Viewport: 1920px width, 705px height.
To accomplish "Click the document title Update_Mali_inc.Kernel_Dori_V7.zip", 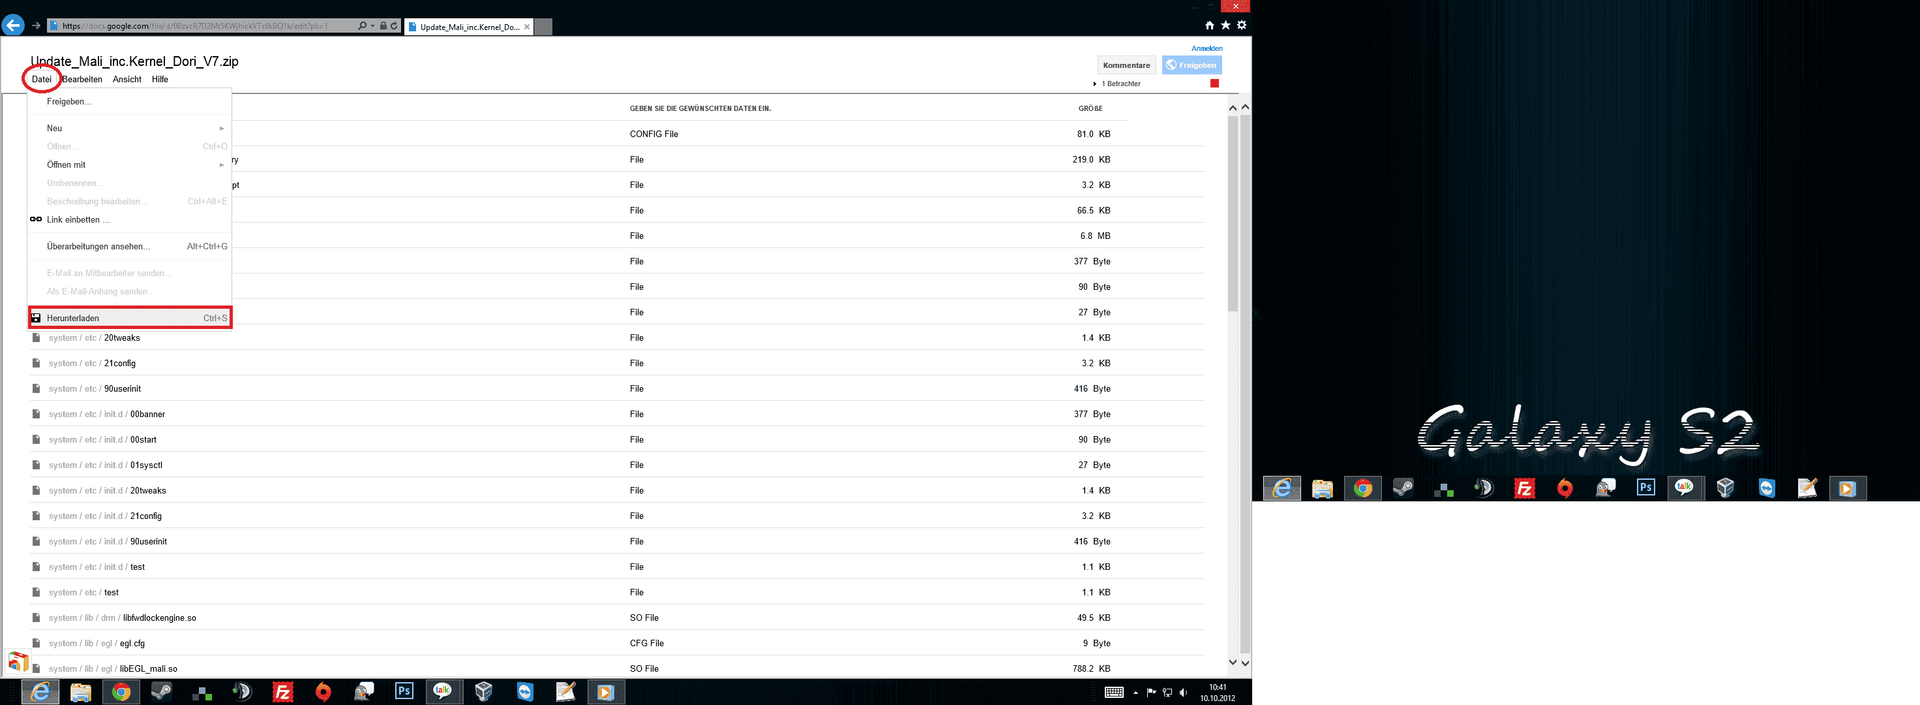I will (134, 61).
